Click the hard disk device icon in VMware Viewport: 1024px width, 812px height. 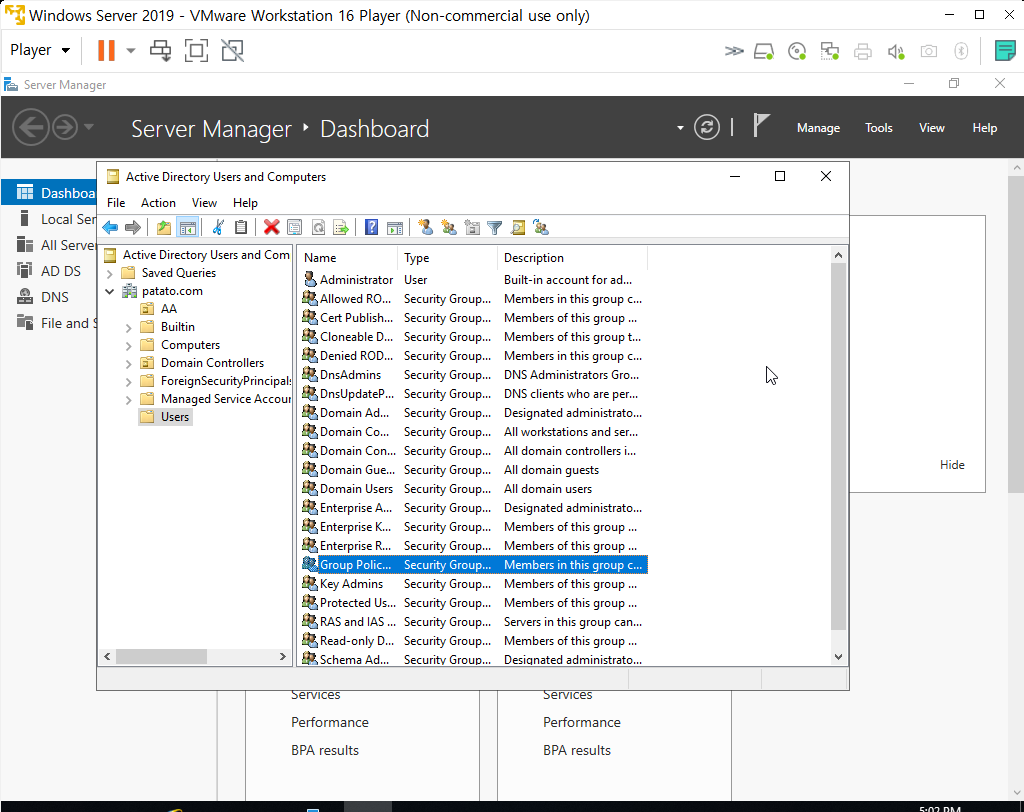pos(764,51)
